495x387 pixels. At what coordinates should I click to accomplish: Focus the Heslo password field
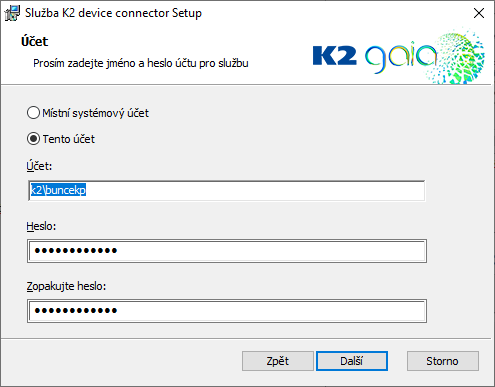227,251
